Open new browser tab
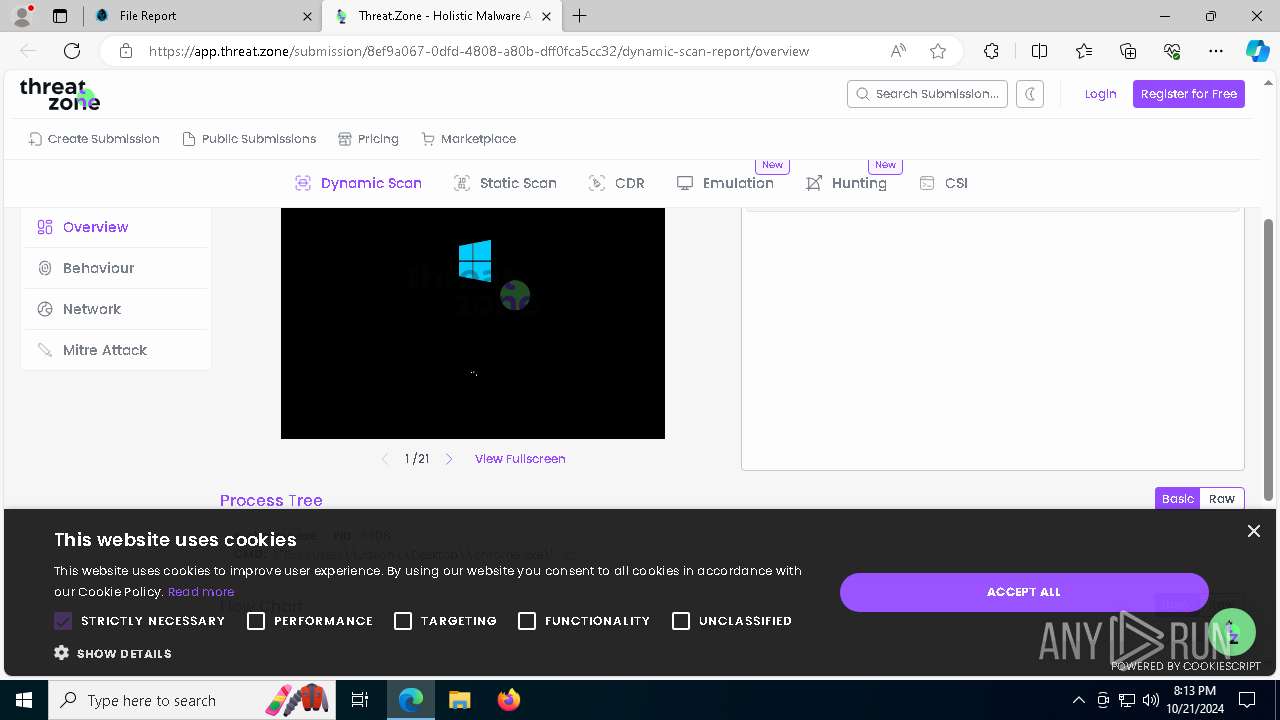The width and height of the screenshot is (1280, 720). point(580,16)
